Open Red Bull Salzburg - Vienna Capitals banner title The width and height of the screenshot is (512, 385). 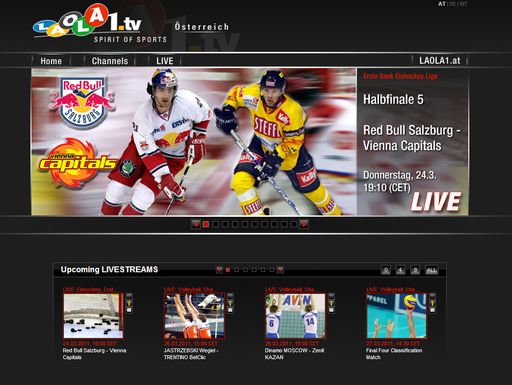(411, 138)
